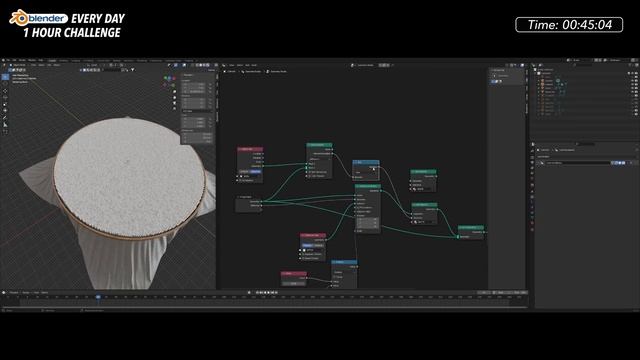The image size is (640, 360).
Task: Select the Add Cube tool
Action: point(5,132)
